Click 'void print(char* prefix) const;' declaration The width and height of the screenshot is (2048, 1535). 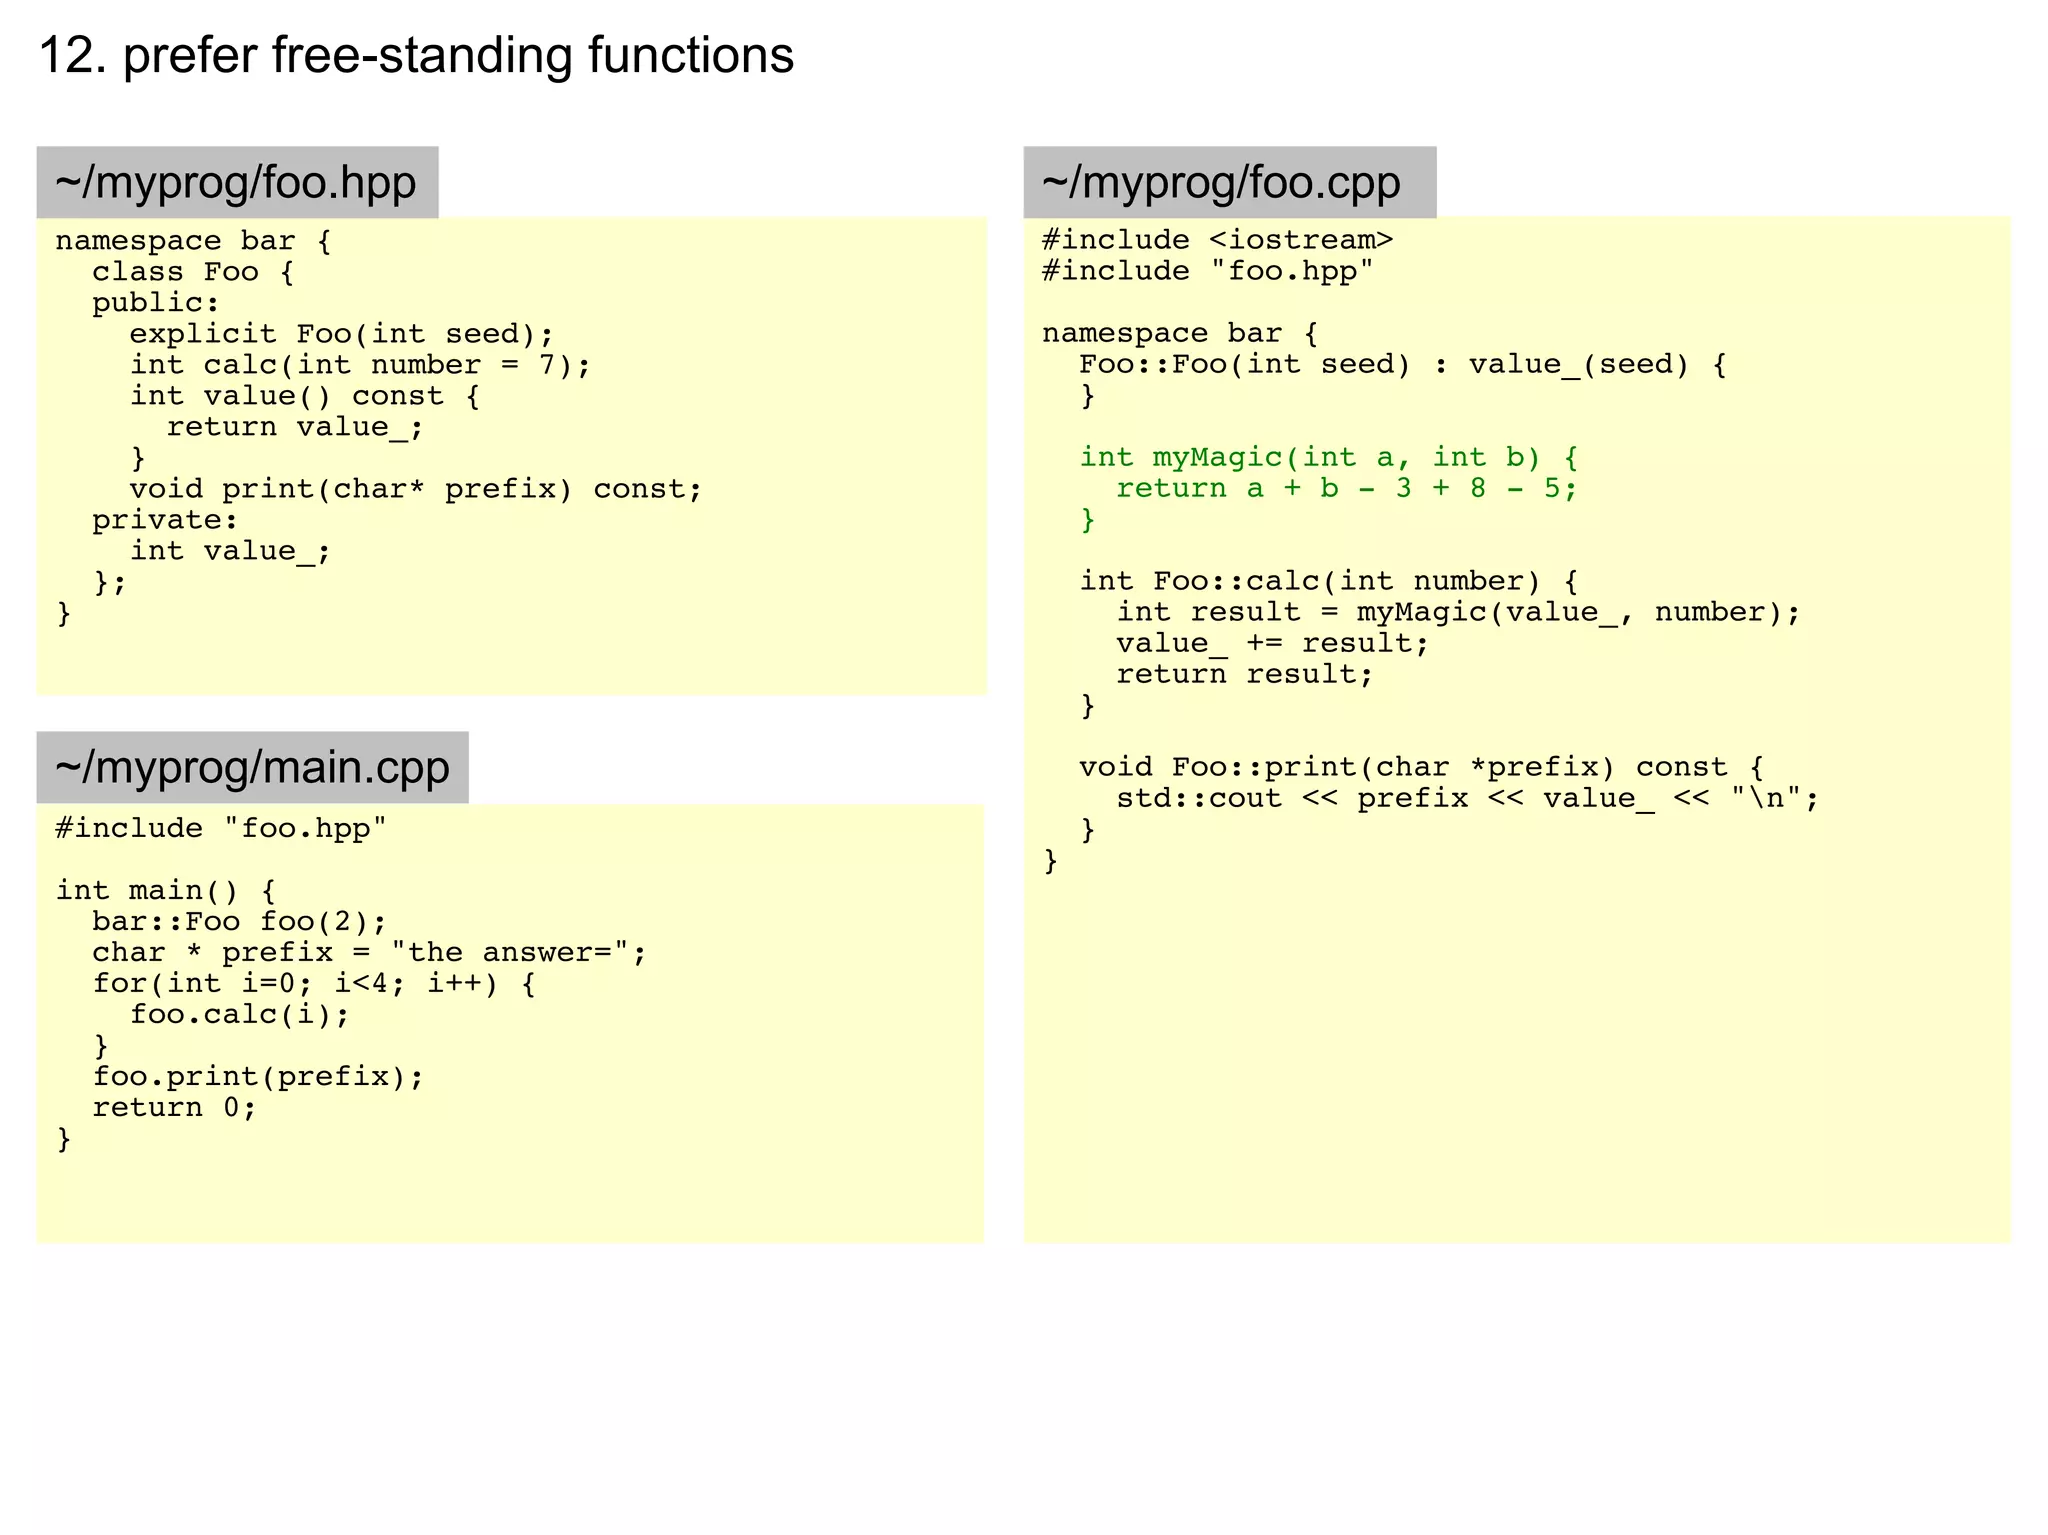pos(416,489)
